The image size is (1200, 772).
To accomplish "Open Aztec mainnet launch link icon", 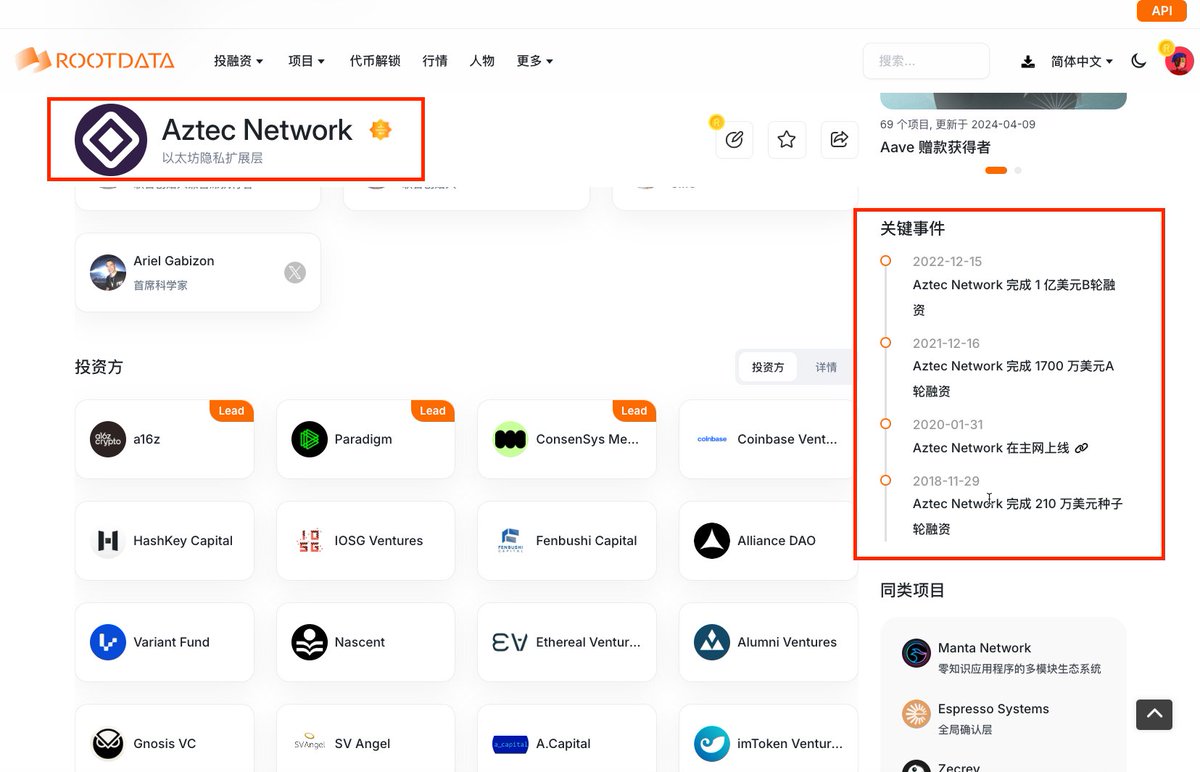I will point(1081,448).
